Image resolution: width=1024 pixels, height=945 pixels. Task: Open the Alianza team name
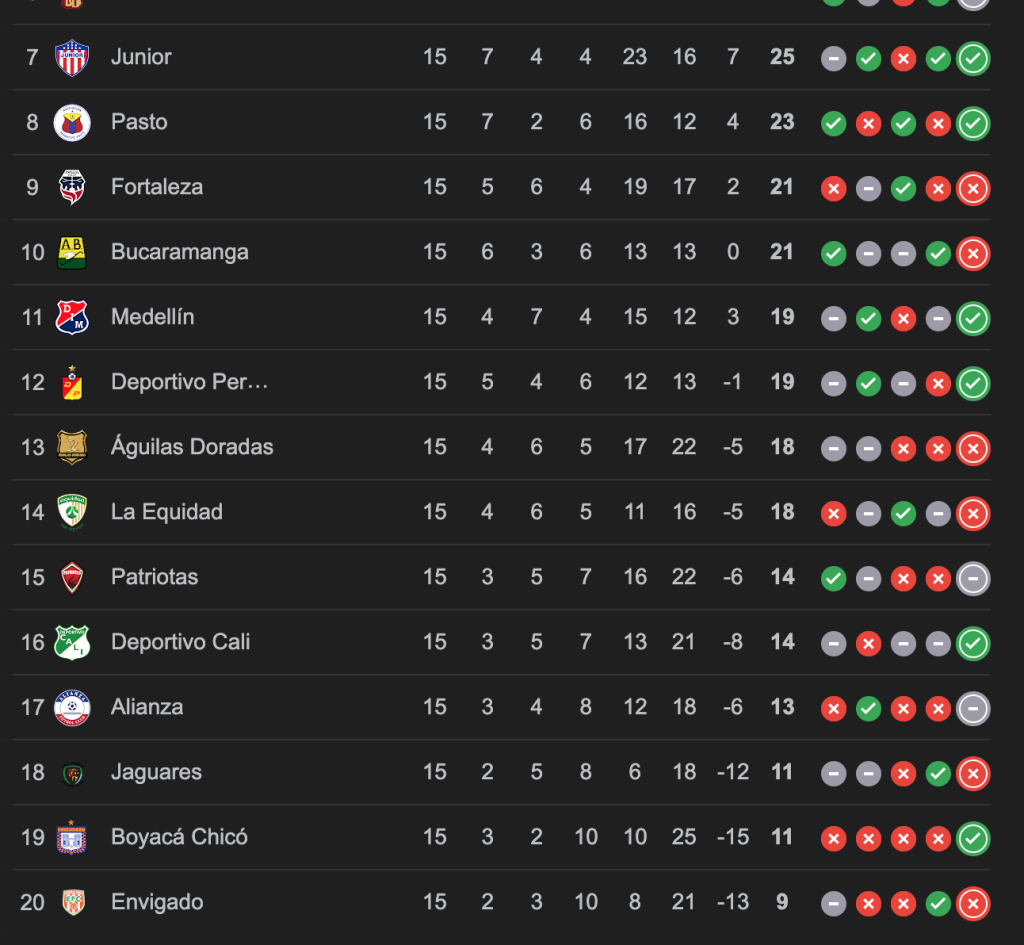pyautogui.click(x=147, y=707)
